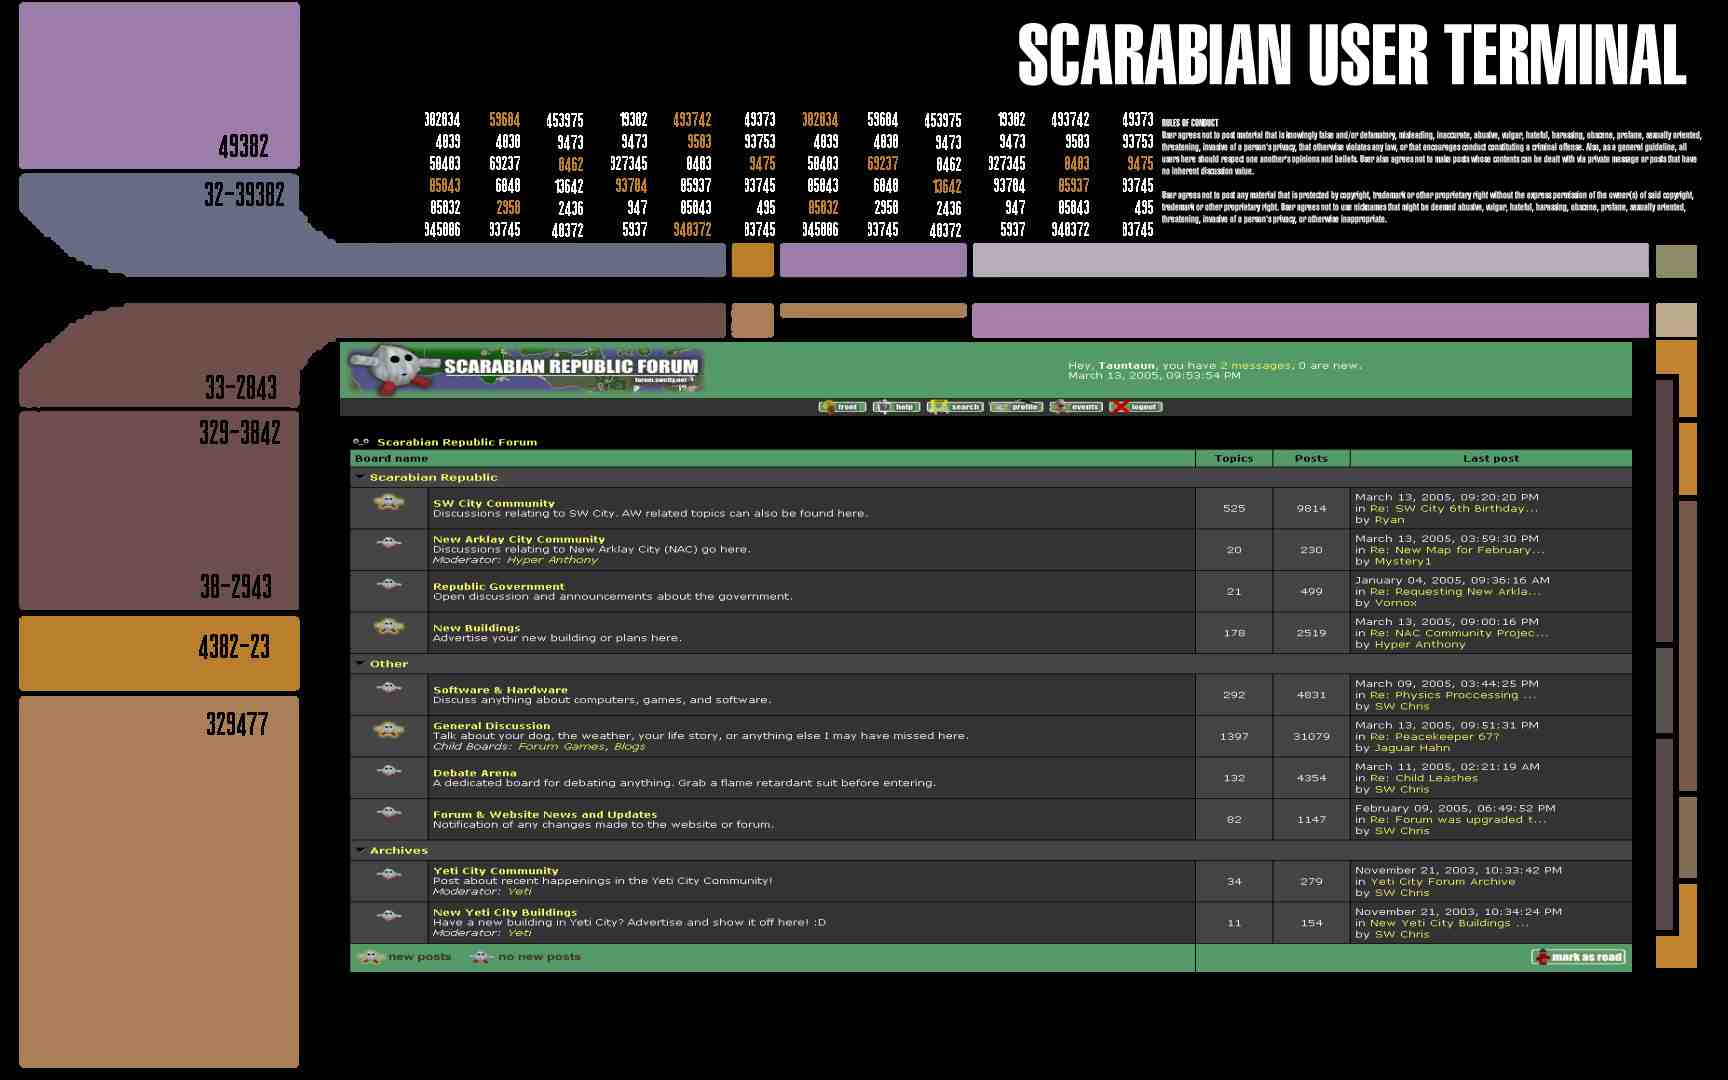Open Forum & Website News and Updates board
The image size is (1728, 1080).
pyautogui.click(x=545, y=815)
